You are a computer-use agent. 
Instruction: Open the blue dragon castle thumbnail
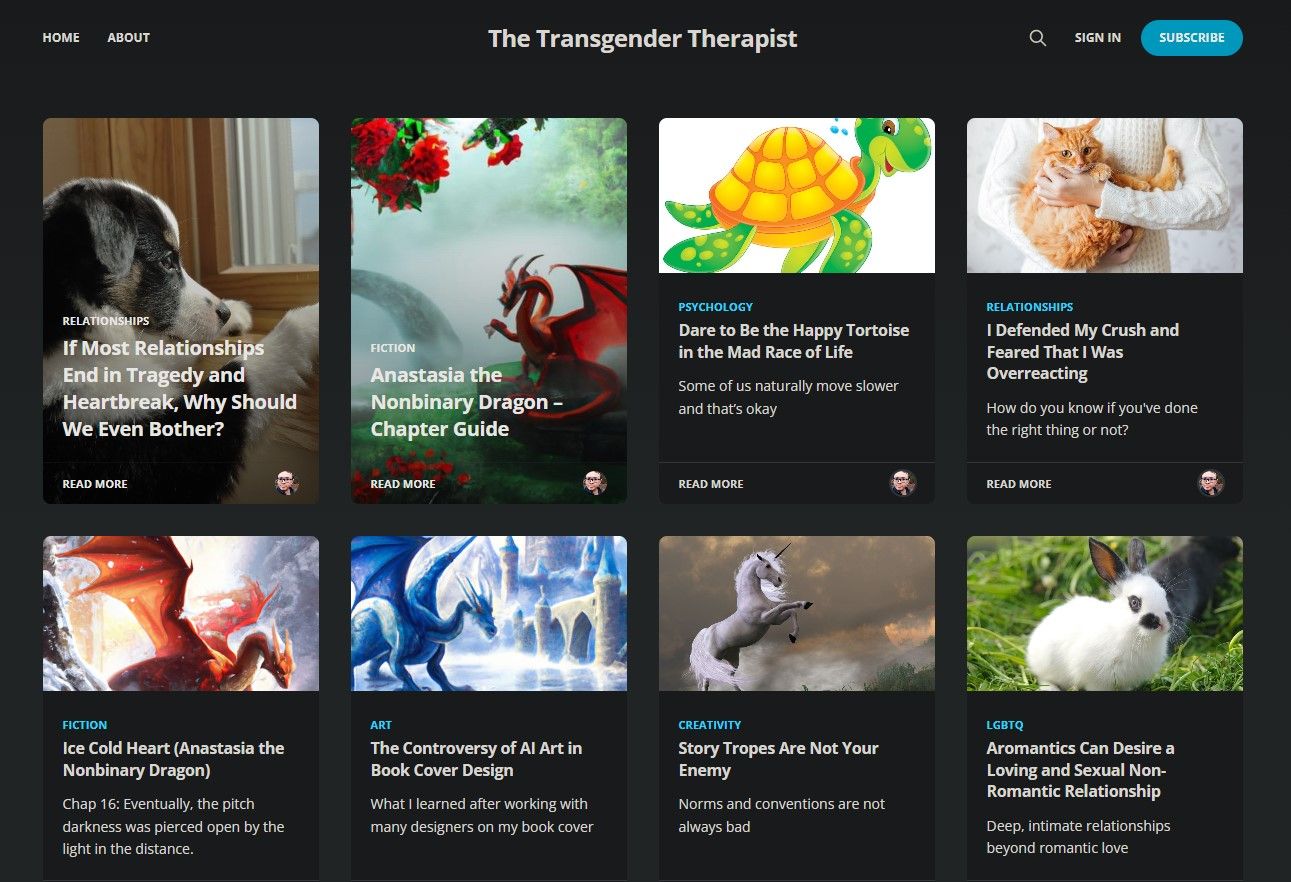tap(489, 613)
